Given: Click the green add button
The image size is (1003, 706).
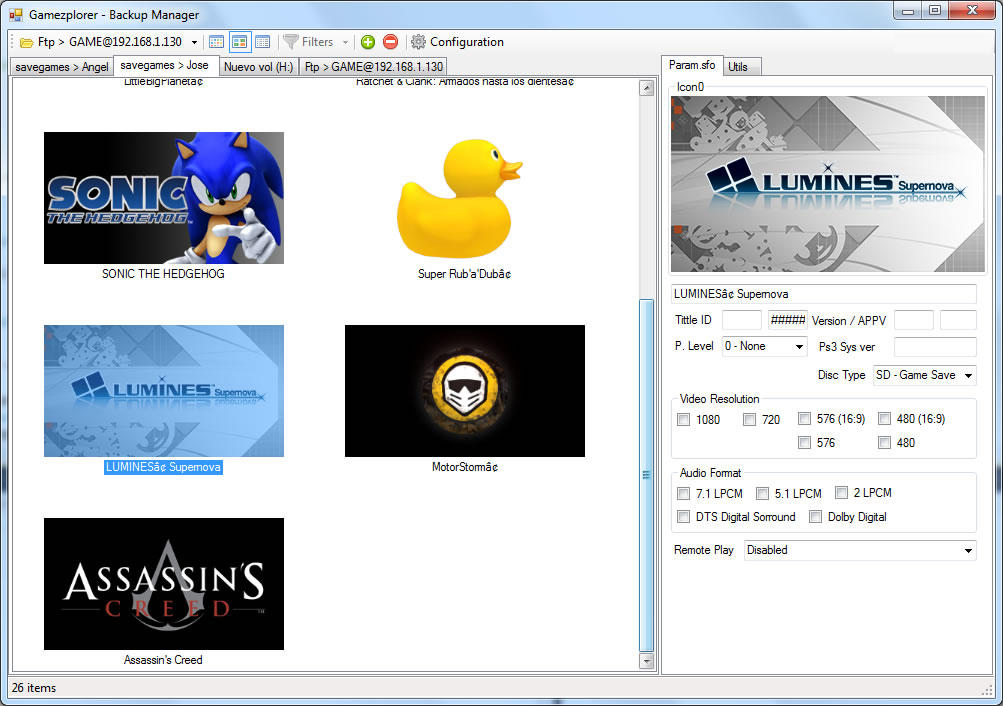Looking at the screenshot, I should pos(368,42).
